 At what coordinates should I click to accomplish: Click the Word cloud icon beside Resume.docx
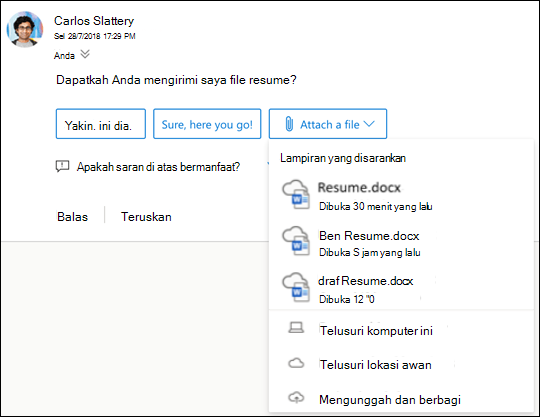(x=296, y=194)
